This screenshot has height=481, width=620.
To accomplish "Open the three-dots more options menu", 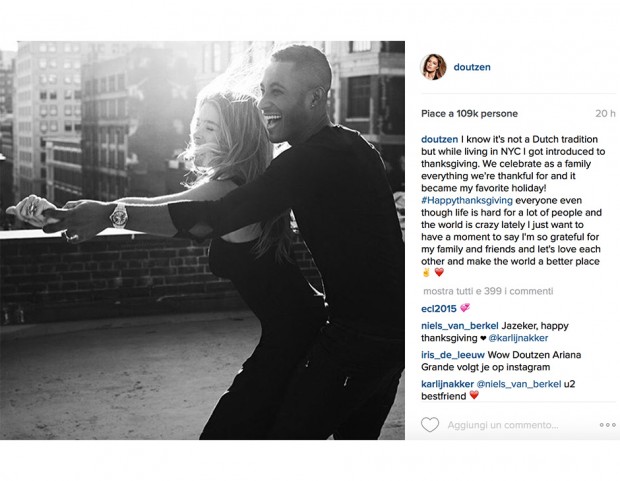I will click(x=607, y=425).
